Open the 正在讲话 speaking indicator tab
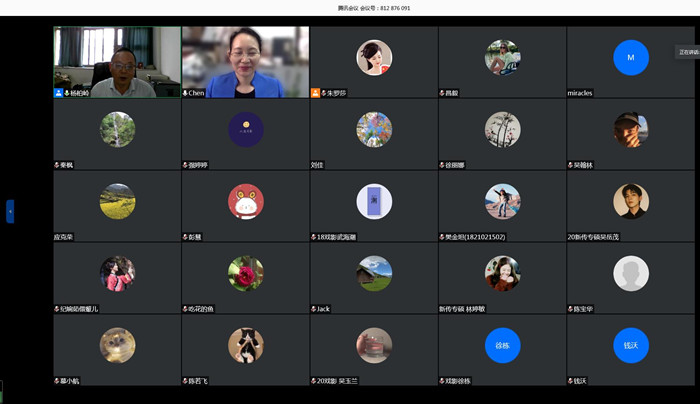 (x=688, y=52)
